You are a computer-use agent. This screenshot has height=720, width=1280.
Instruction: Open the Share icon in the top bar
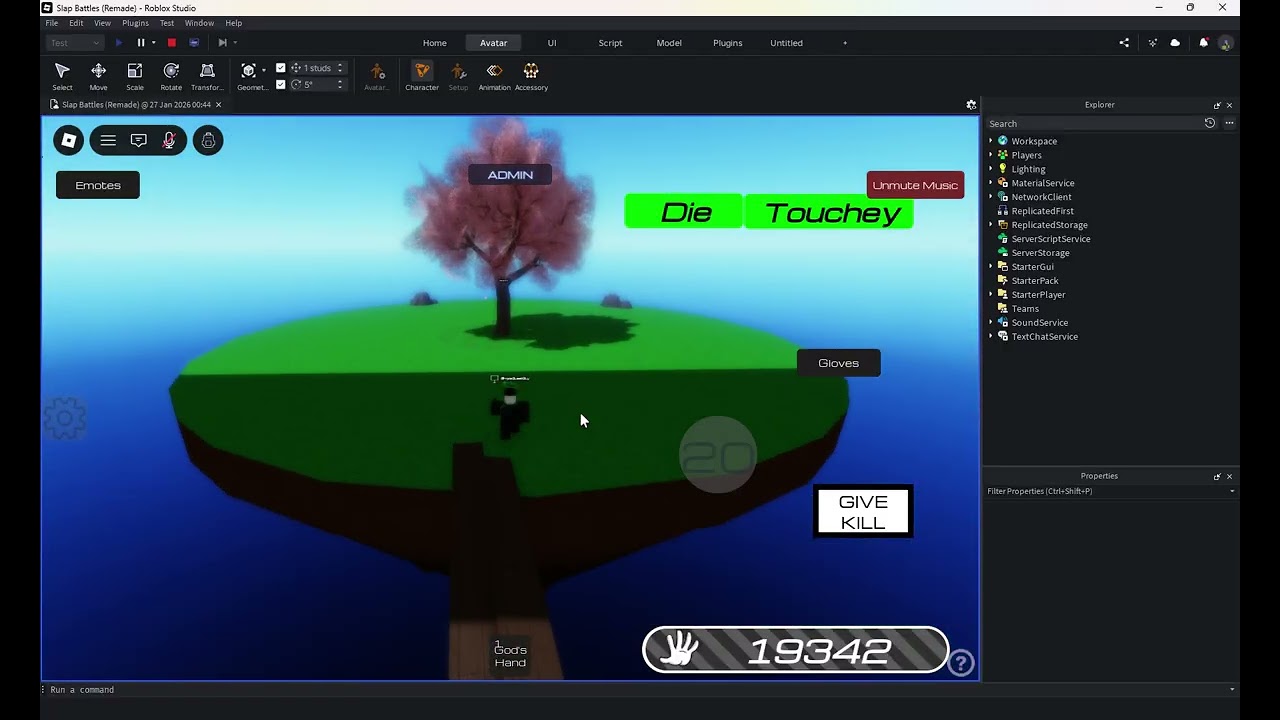(1124, 43)
